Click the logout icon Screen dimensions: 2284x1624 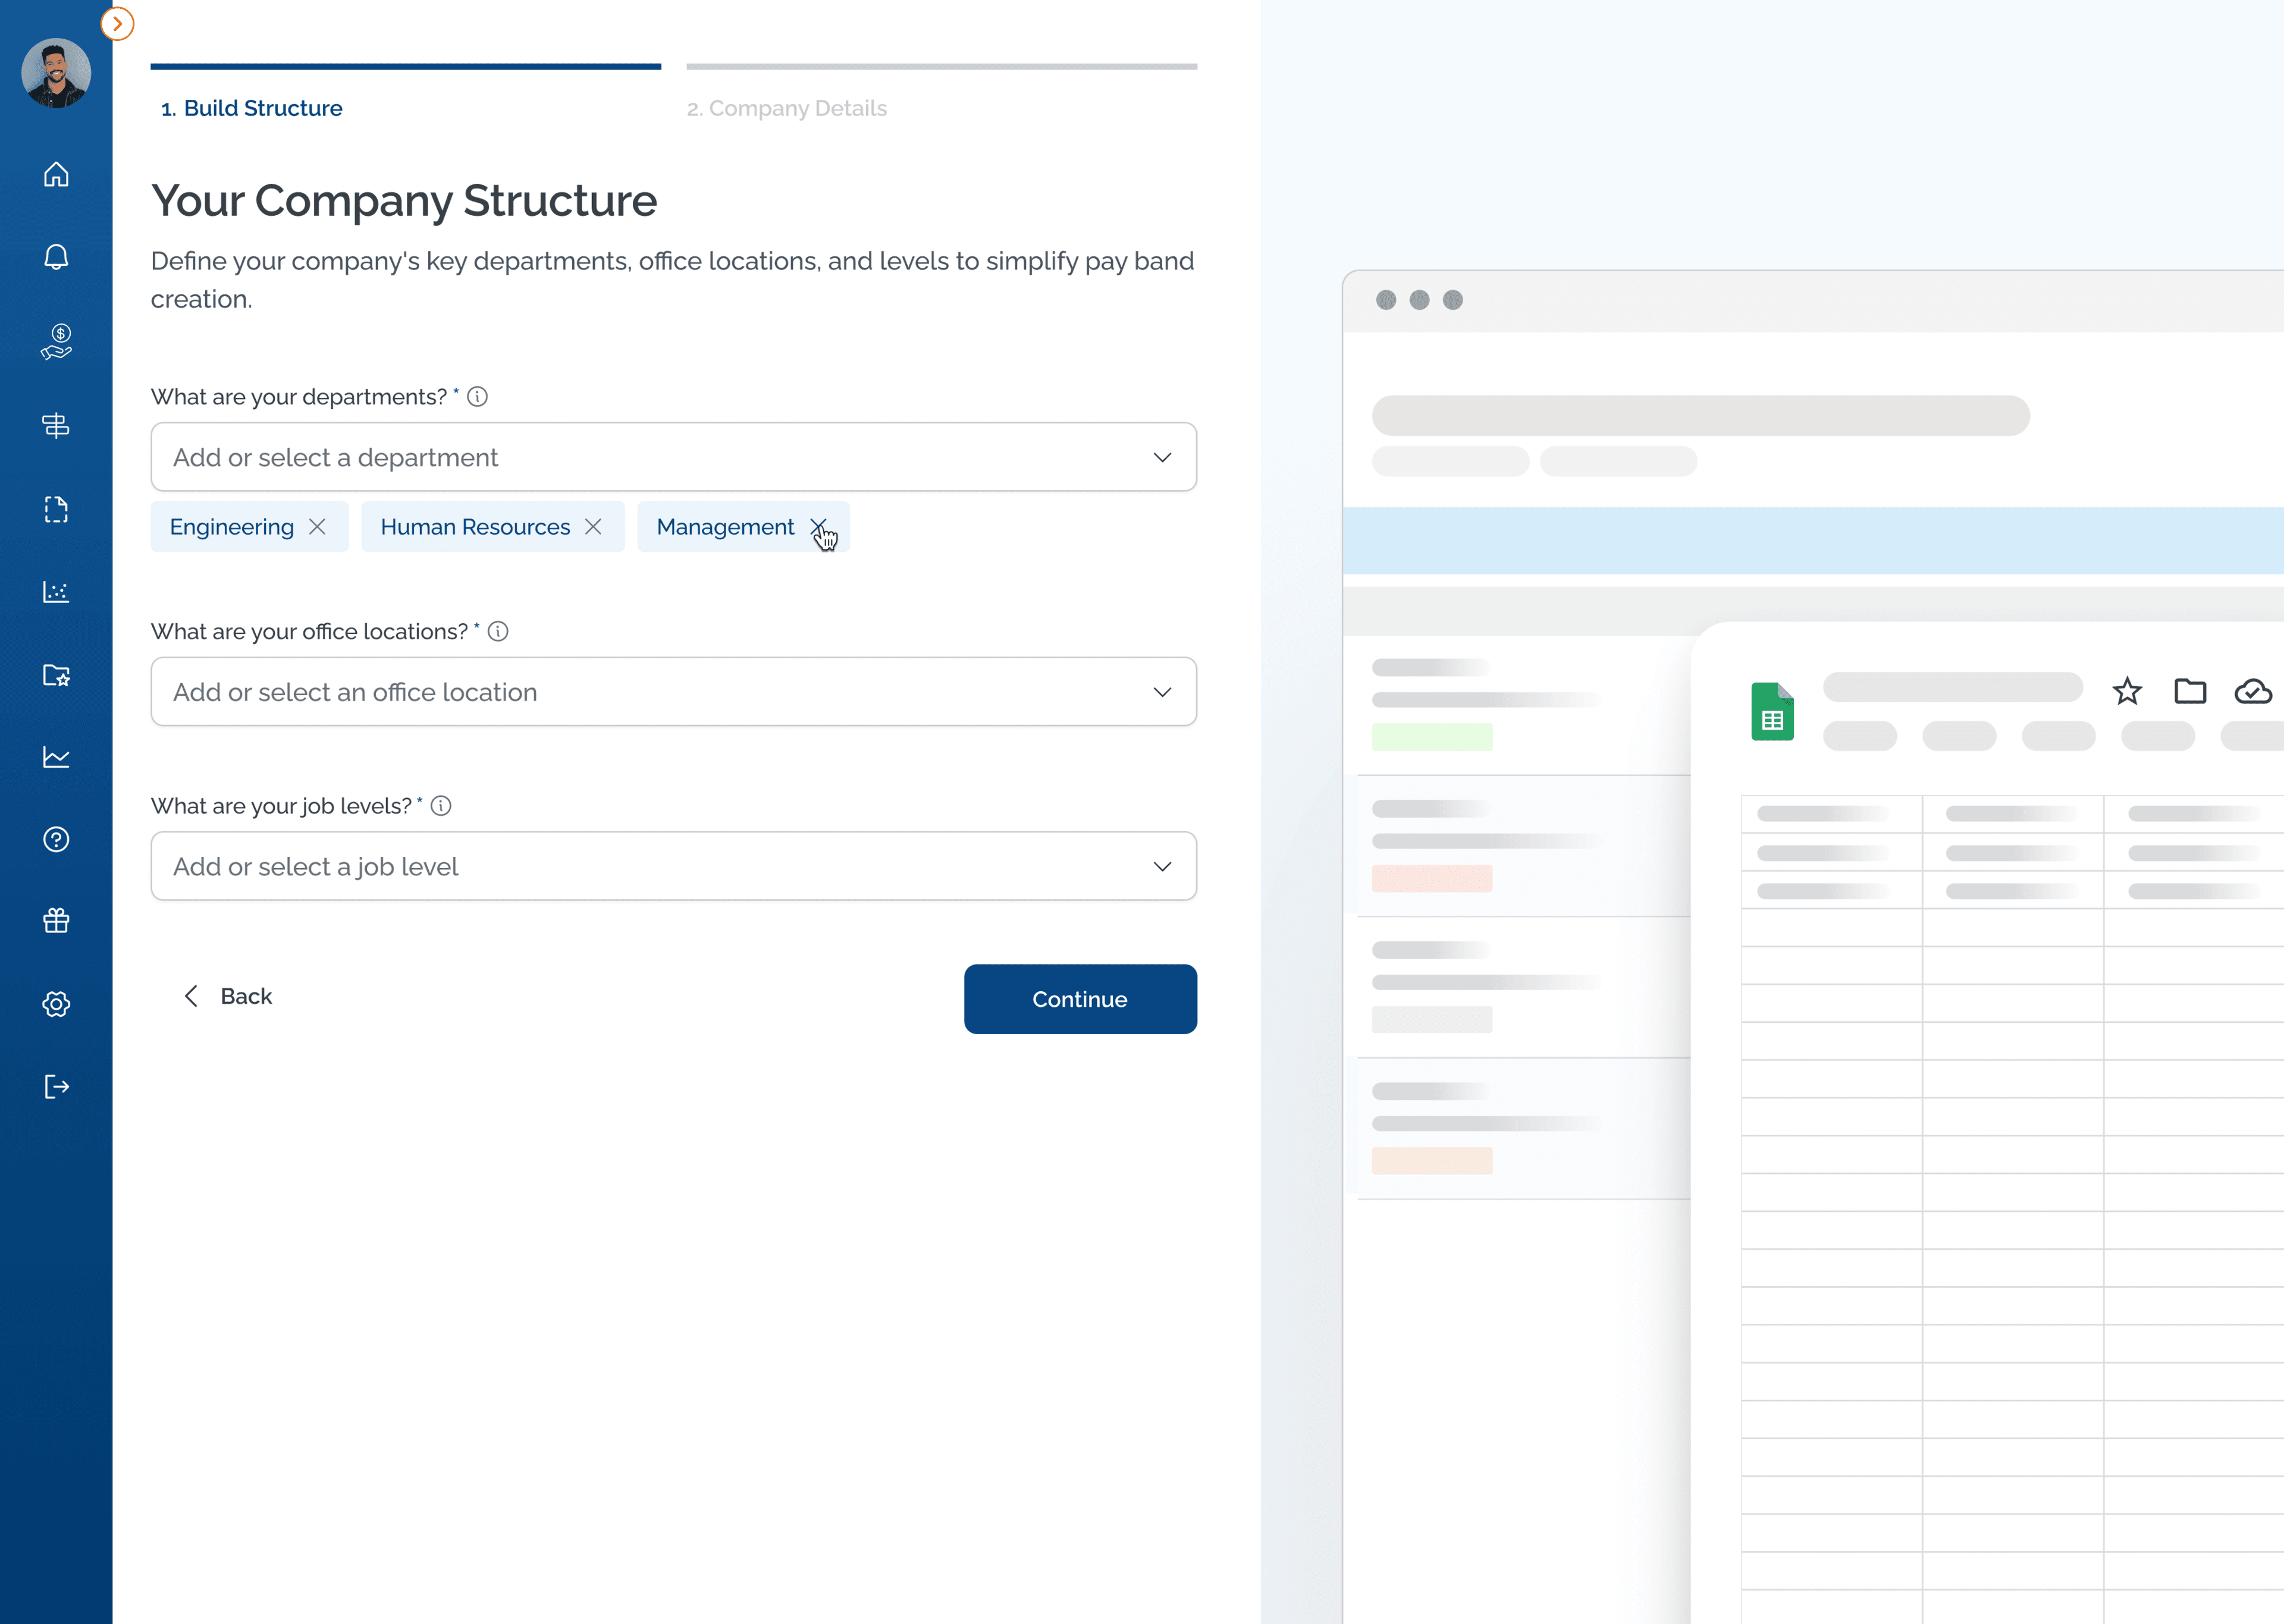coord(56,1086)
